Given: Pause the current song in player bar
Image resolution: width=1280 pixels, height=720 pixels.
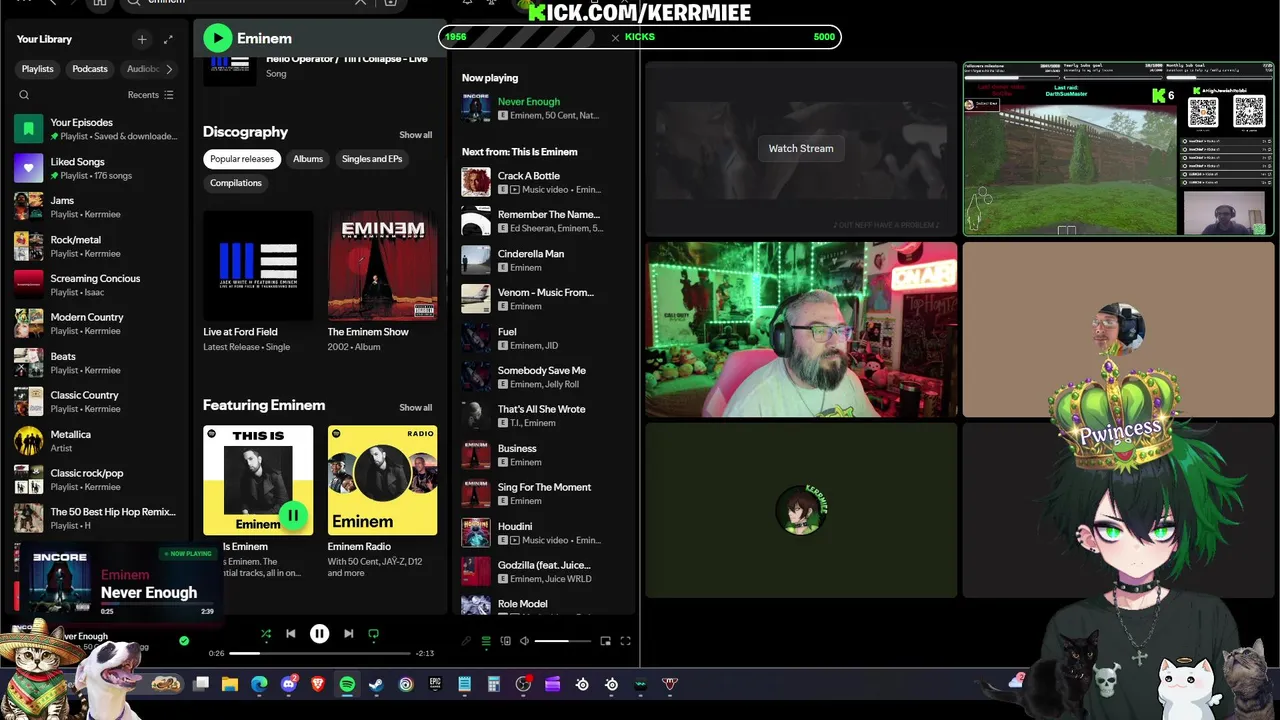Looking at the screenshot, I should point(319,633).
